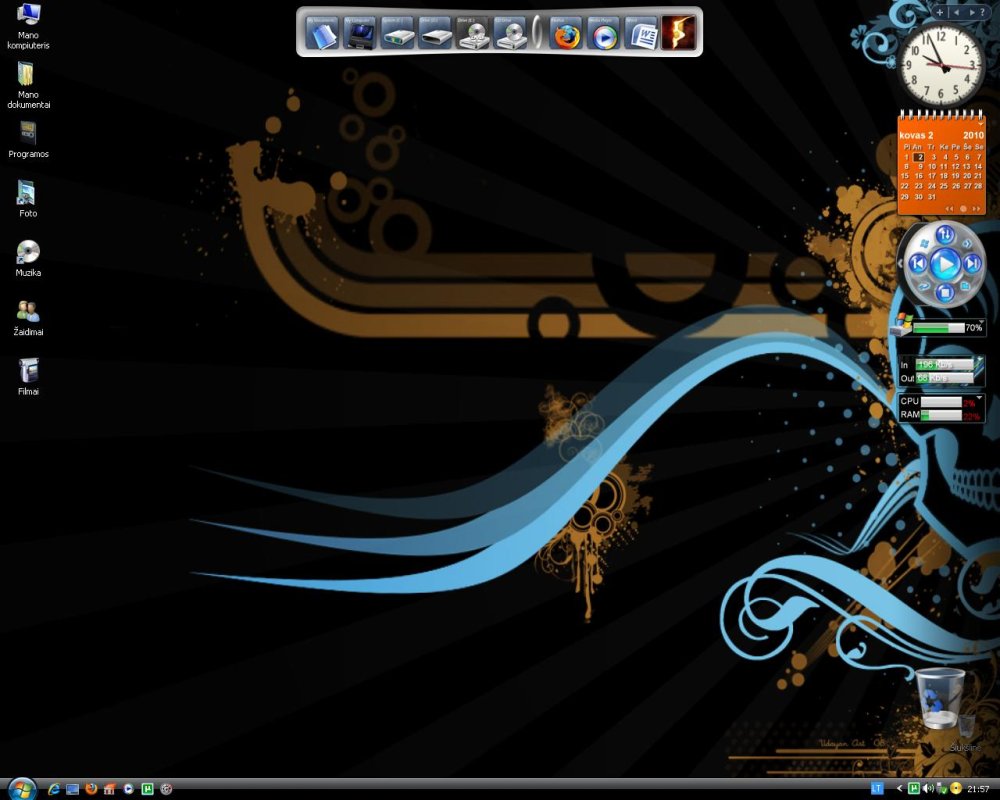This screenshot has width=1000, height=800.
Task: Open My Computer icon in the dock
Action: pyautogui.click(x=359, y=35)
